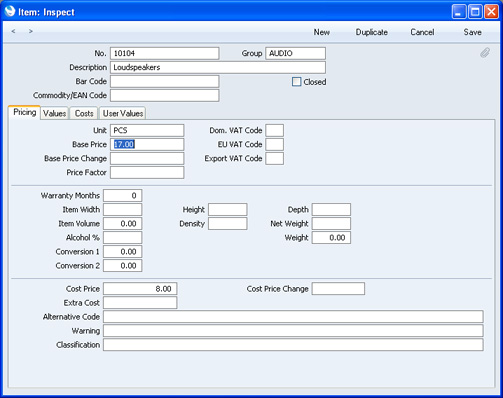Image resolution: width=503 pixels, height=398 pixels.
Task: Go to previous record arrow
Action: click(x=13, y=31)
